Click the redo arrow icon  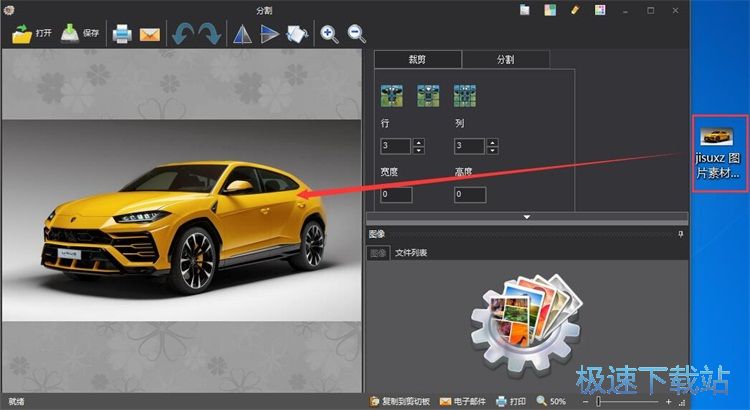tap(209, 34)
